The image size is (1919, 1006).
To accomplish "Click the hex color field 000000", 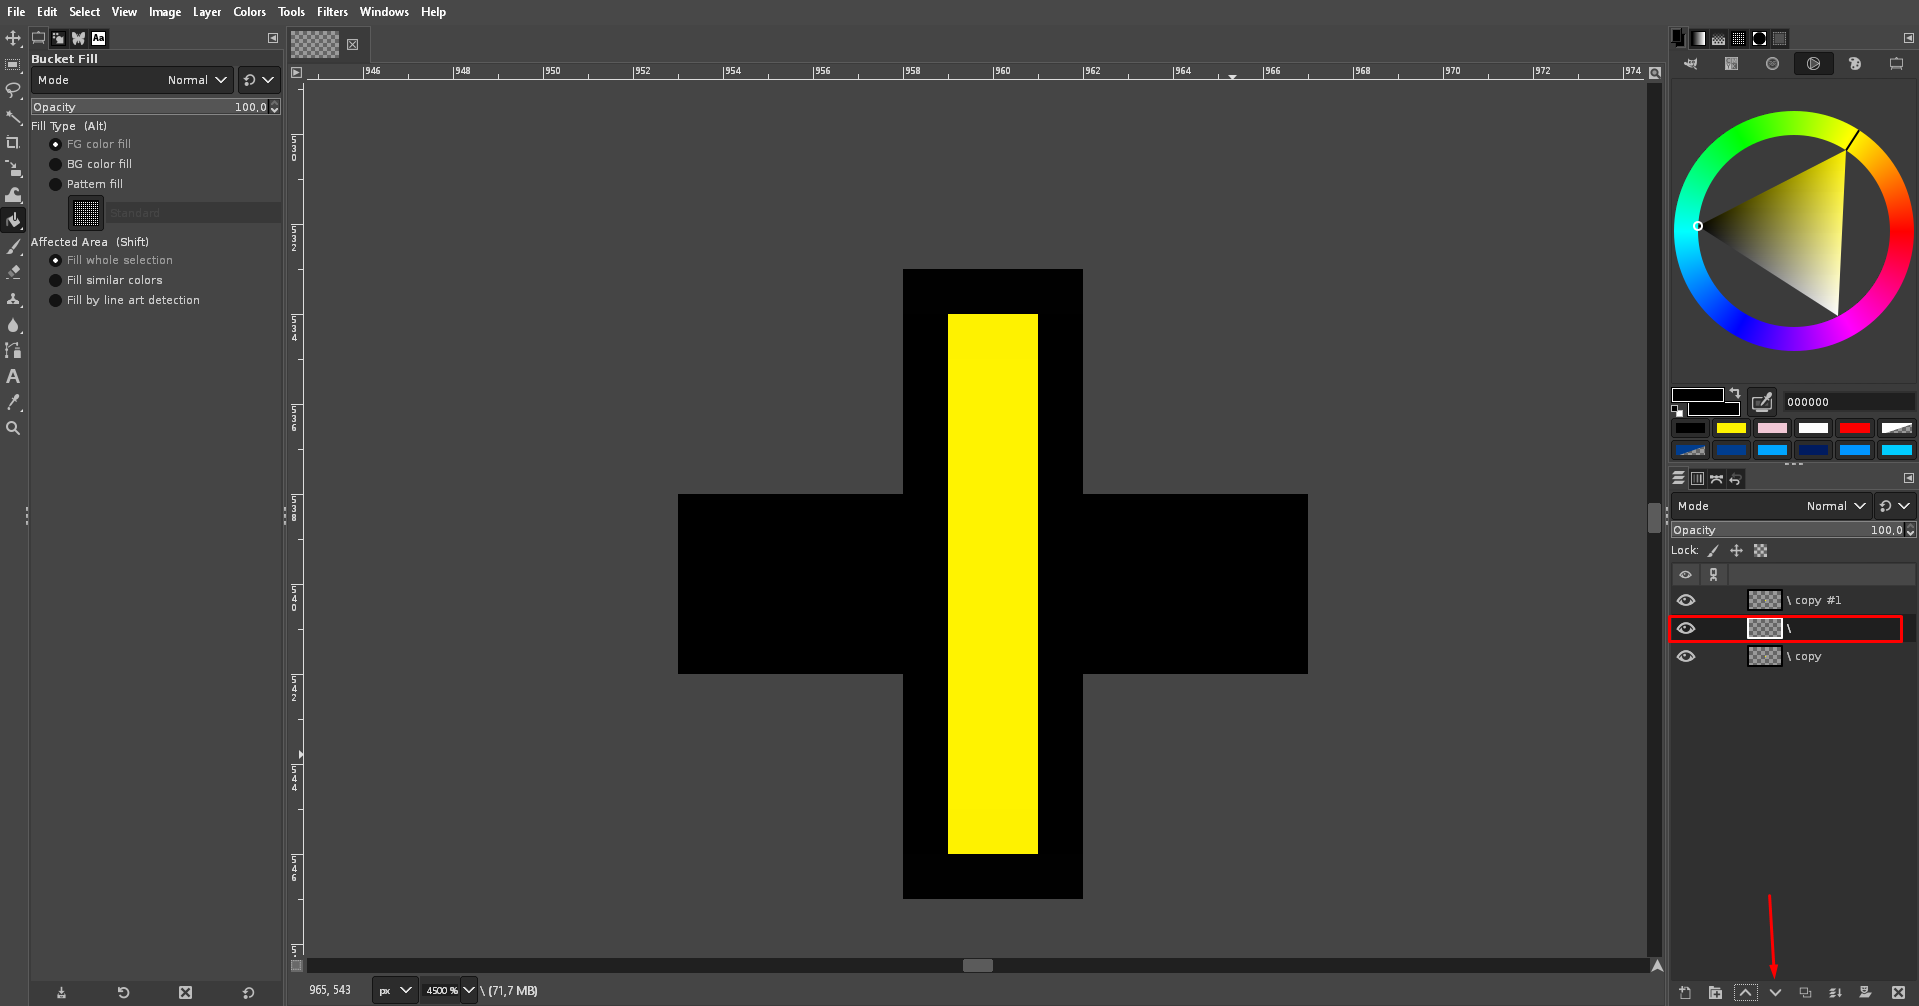I will (x=1848, y=402).
